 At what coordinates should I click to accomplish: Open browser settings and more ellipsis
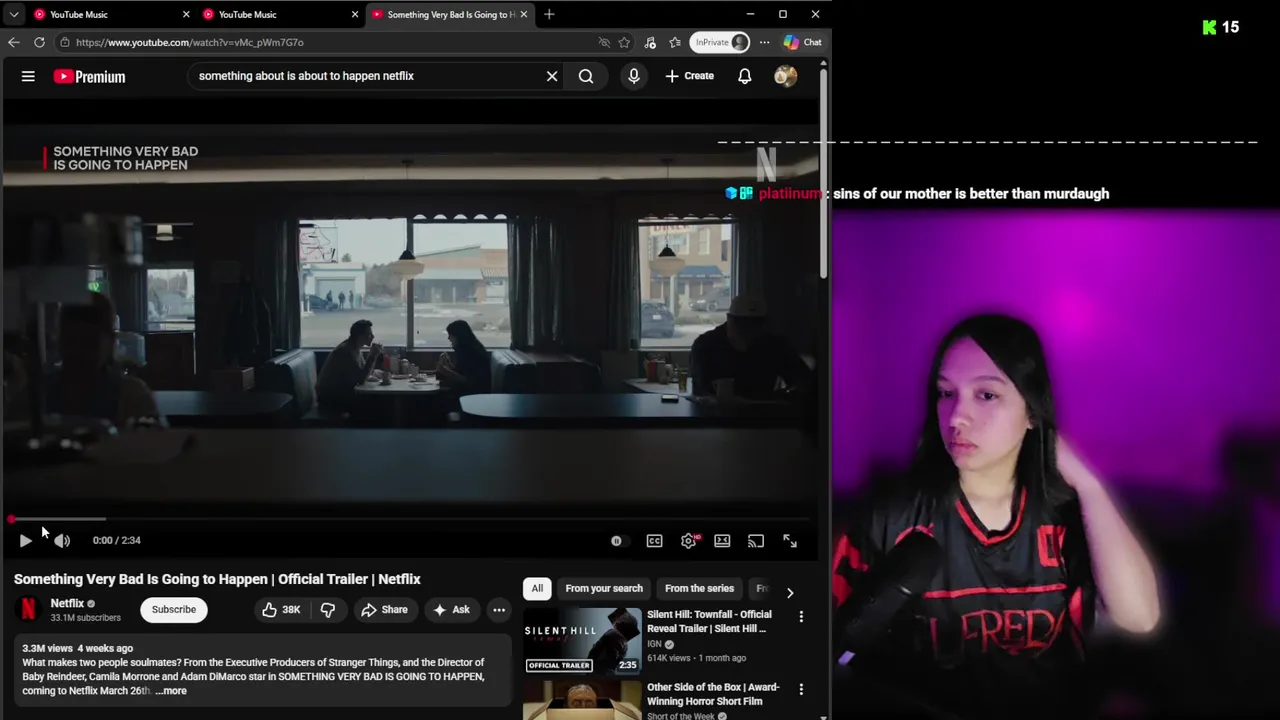click(764, 42)
